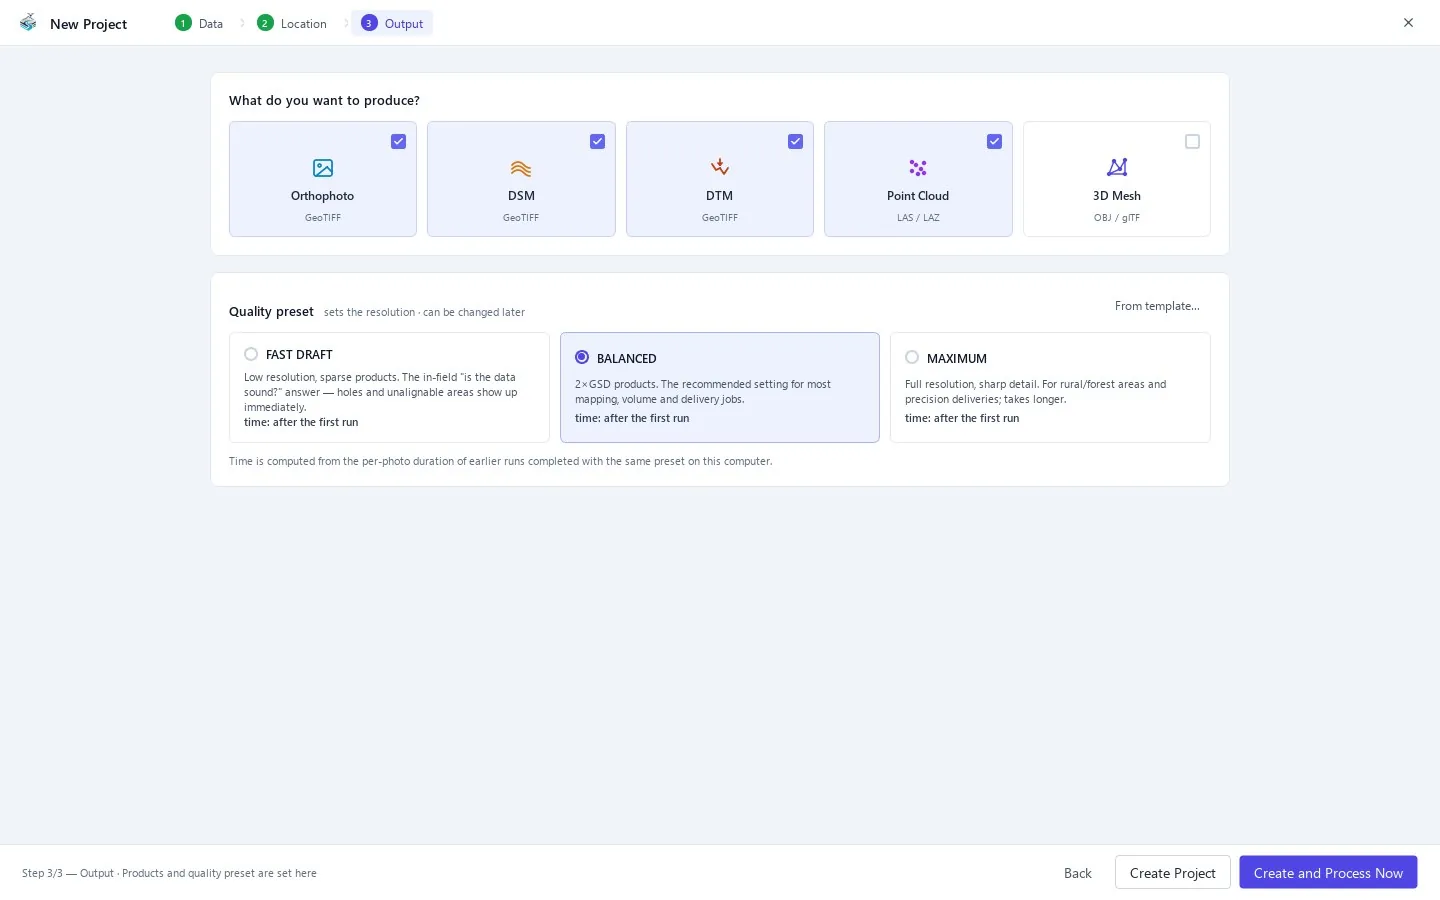Screen dimensions: 1440x900
Task: Click the 'Quality preset' heading
Action: click(271, 311)
